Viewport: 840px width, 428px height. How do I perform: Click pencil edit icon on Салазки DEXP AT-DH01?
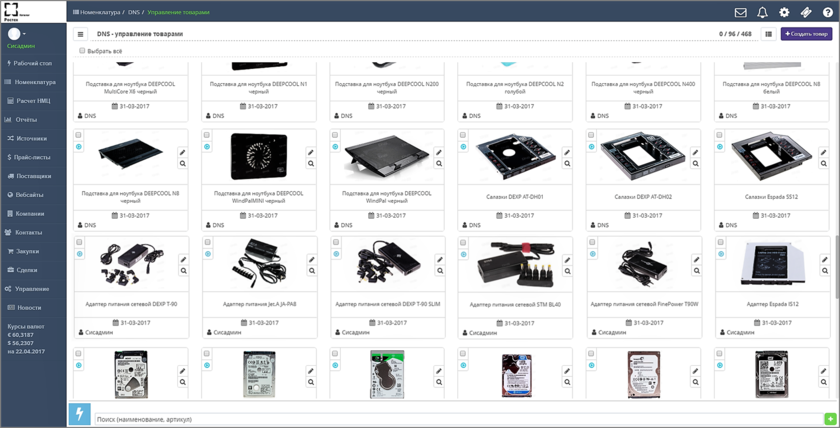click(x=567, y=153)
